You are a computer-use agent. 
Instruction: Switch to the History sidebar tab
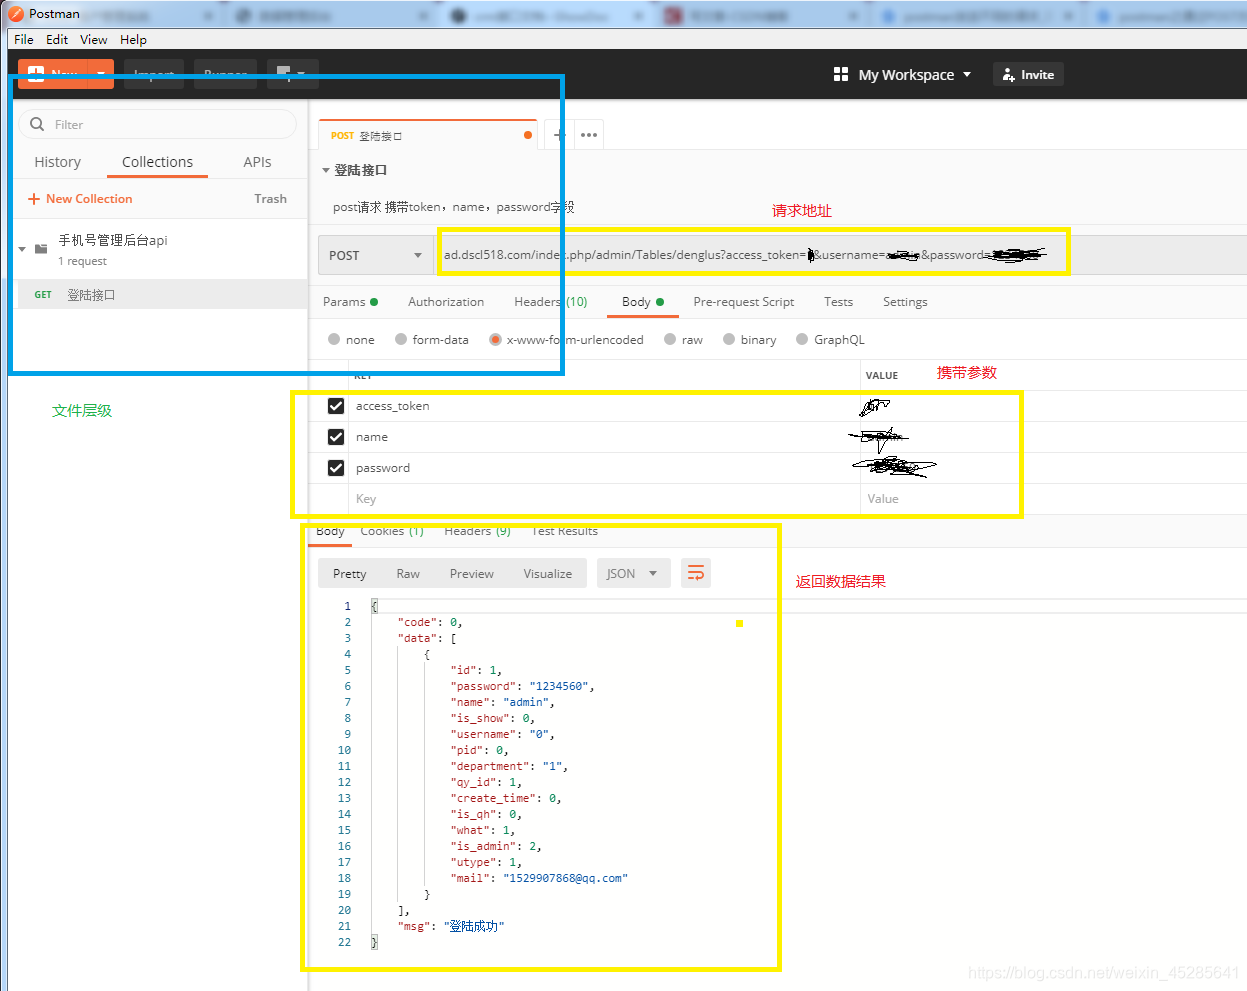pyautogui.click(x=58, y=162)
